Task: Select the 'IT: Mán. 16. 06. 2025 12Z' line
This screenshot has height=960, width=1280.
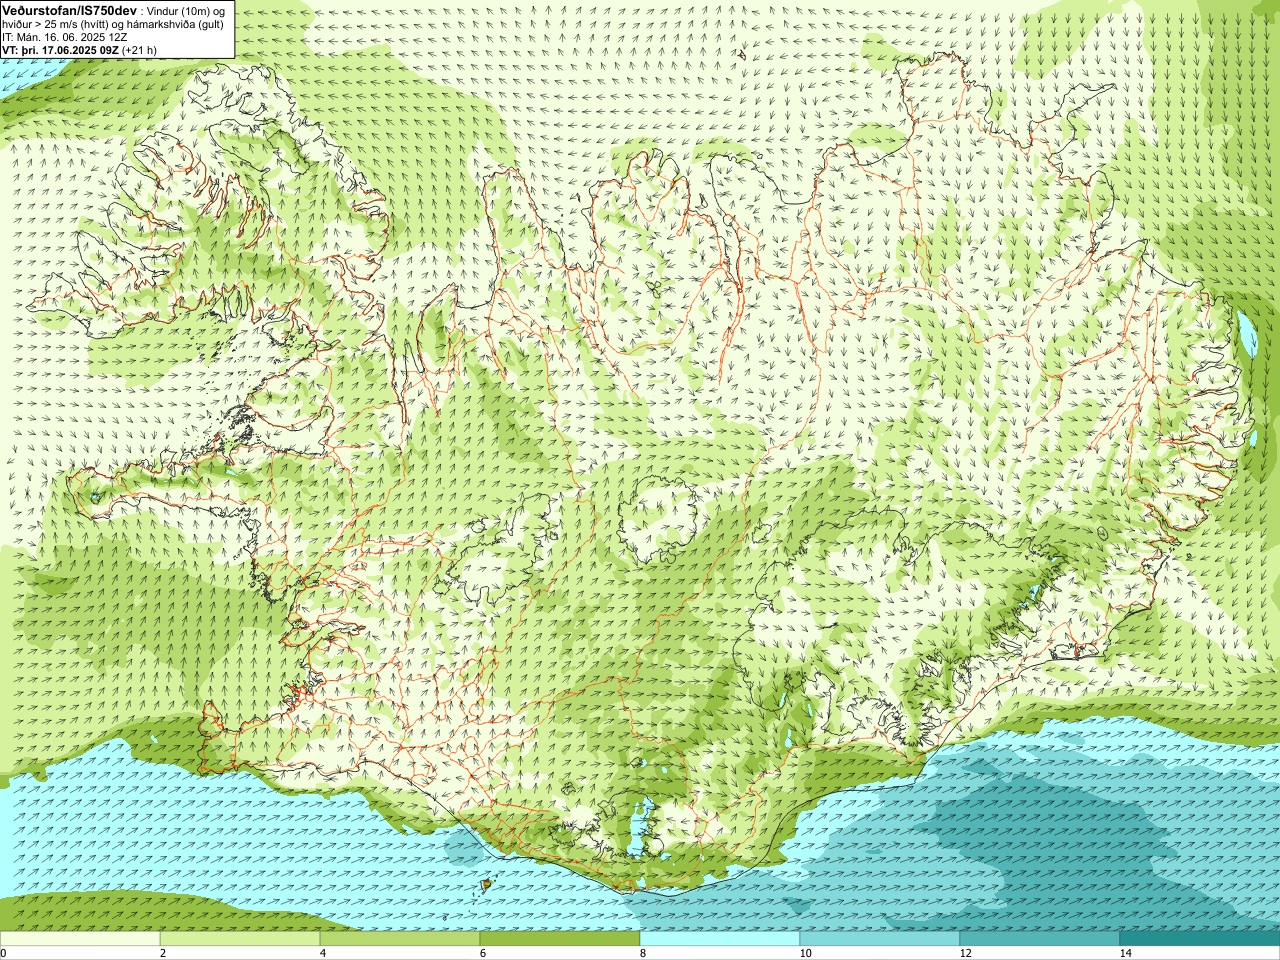Action: (x=65, y=36)
